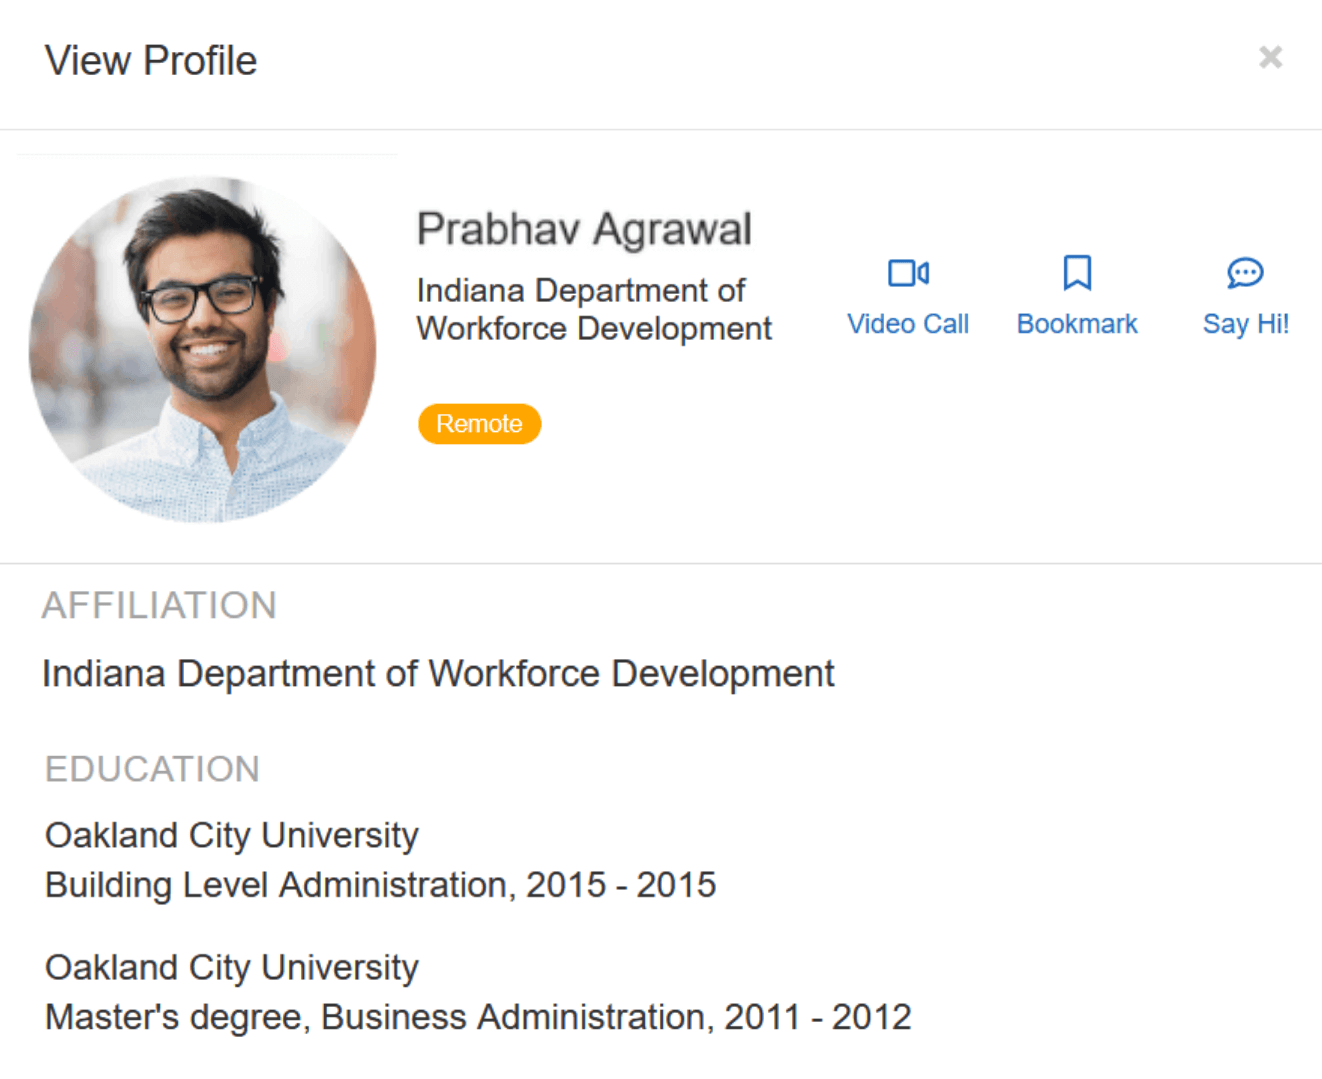
Task: Select Prabhav Agrawal's name text
Action: coord(584,228)
